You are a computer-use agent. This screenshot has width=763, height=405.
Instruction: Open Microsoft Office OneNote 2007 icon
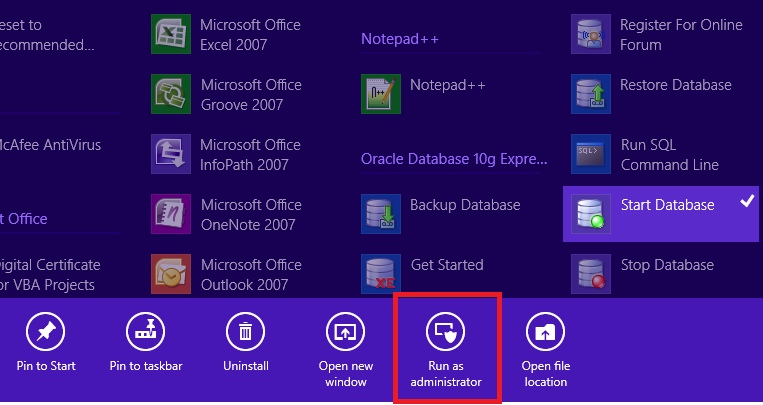171,214
